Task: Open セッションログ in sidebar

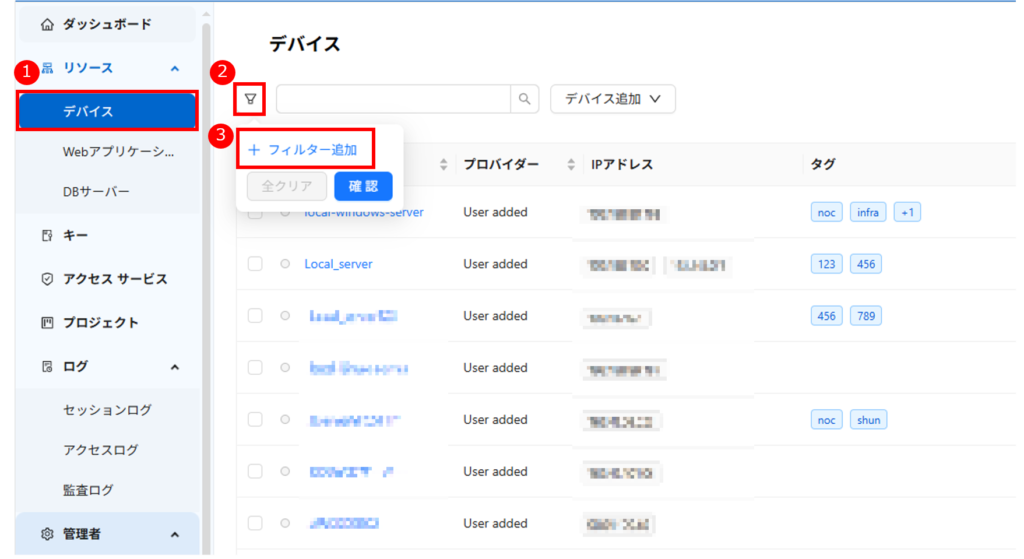Action: pyautogui.click(x=107, y=410)
